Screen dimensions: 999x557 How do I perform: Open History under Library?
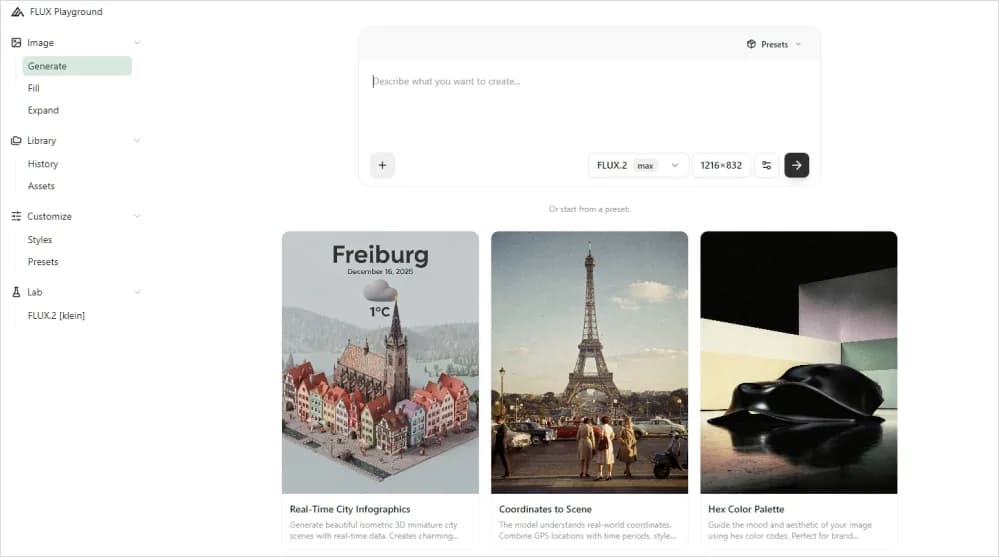coord(43,164)
